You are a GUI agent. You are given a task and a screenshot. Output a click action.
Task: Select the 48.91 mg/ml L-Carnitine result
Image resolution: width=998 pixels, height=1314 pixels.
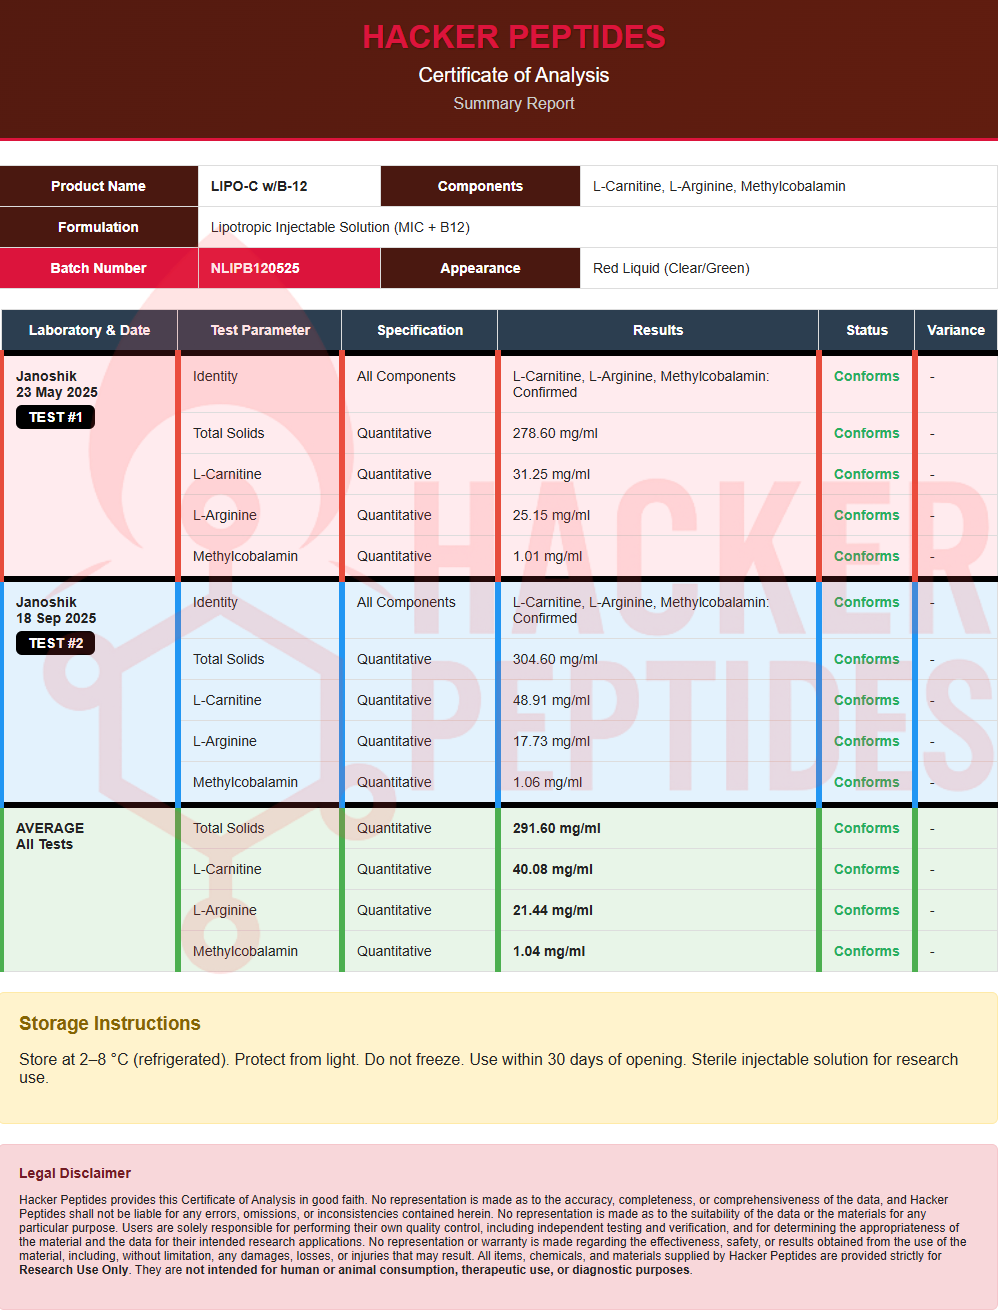551,700
